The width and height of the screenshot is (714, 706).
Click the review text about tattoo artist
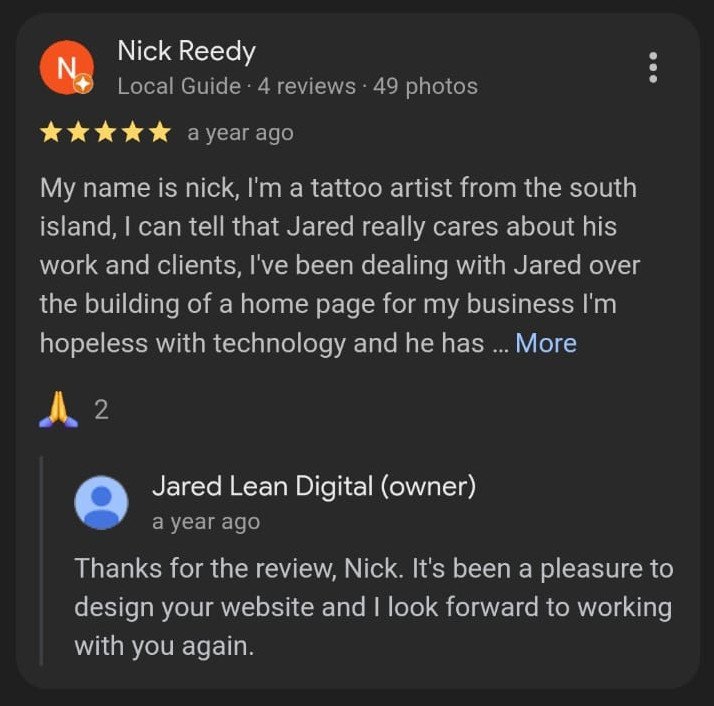point(340,266)
